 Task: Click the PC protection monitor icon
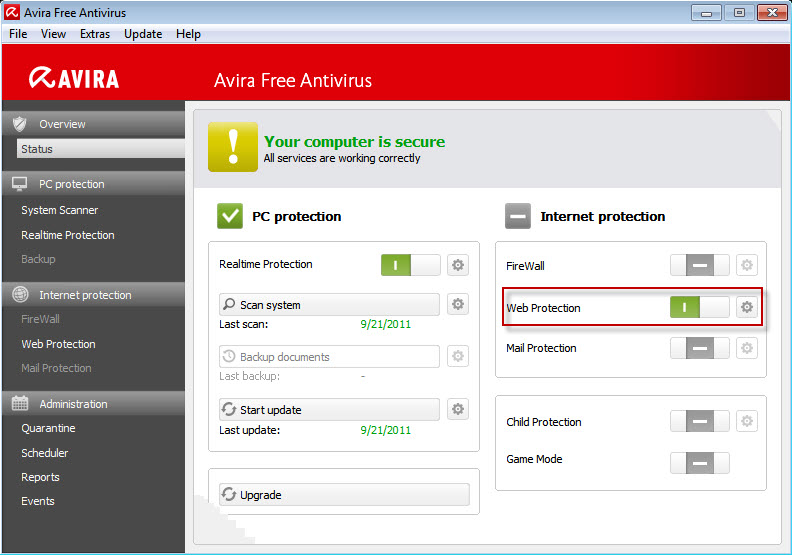tap(20, 184)
